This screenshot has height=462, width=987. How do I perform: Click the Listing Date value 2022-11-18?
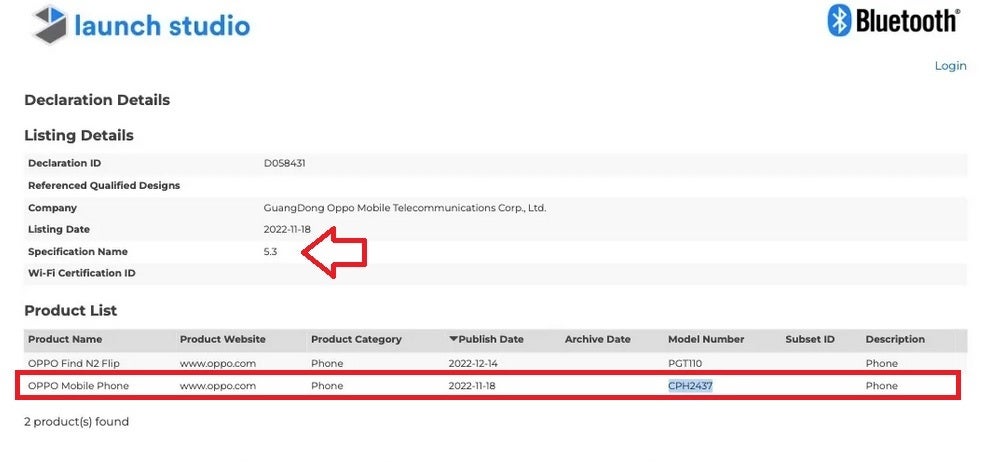[287, 230]
